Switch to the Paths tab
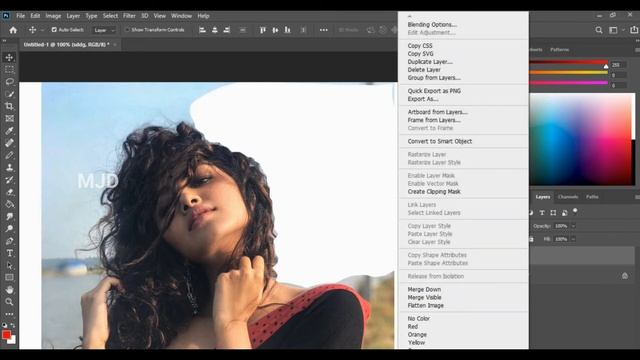The width and height of the screenshot is (640, 360). coord(592,197)
